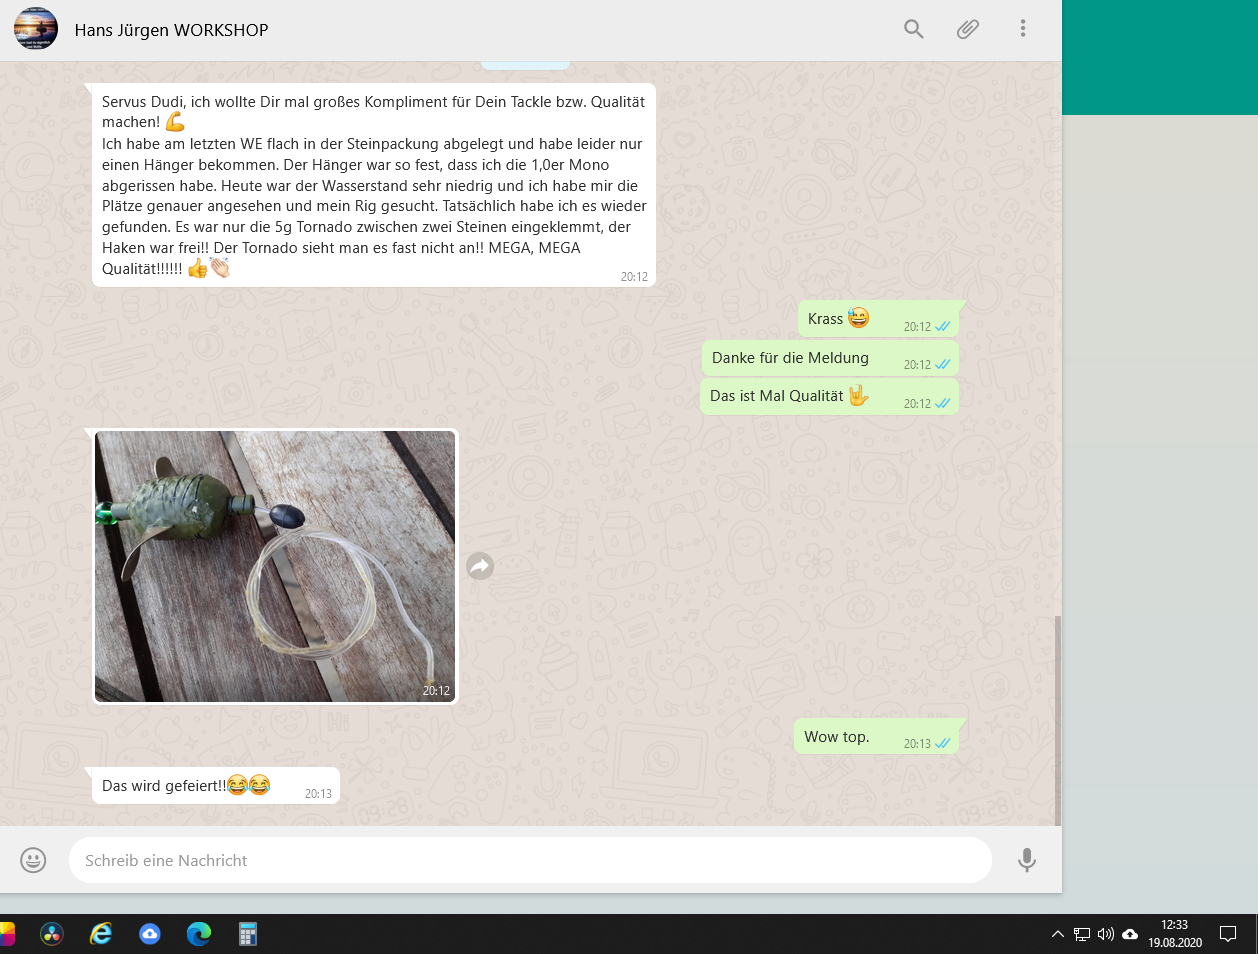
Task: Click the chat scrollbar thumb
Action: click(1057, 718)
